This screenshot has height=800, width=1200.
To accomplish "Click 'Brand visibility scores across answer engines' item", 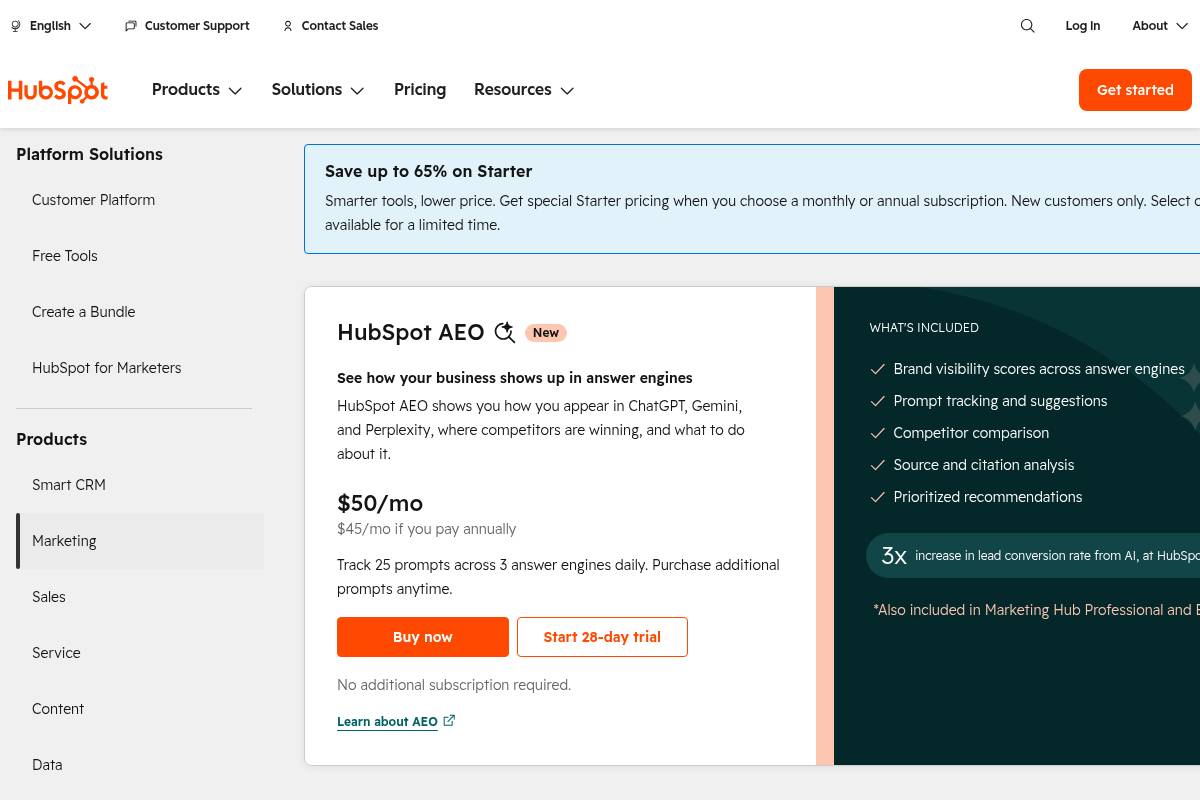I will pyautogui.click(x=1039, y=369).
